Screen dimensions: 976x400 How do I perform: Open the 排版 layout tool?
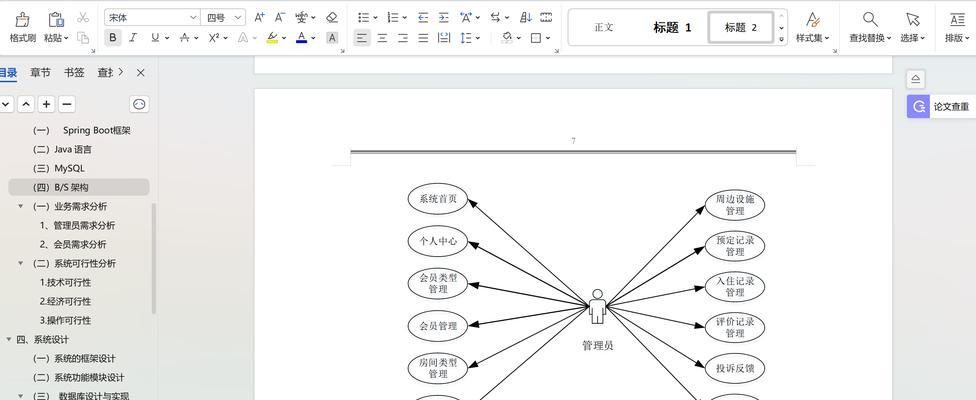[x=957, y=27]
